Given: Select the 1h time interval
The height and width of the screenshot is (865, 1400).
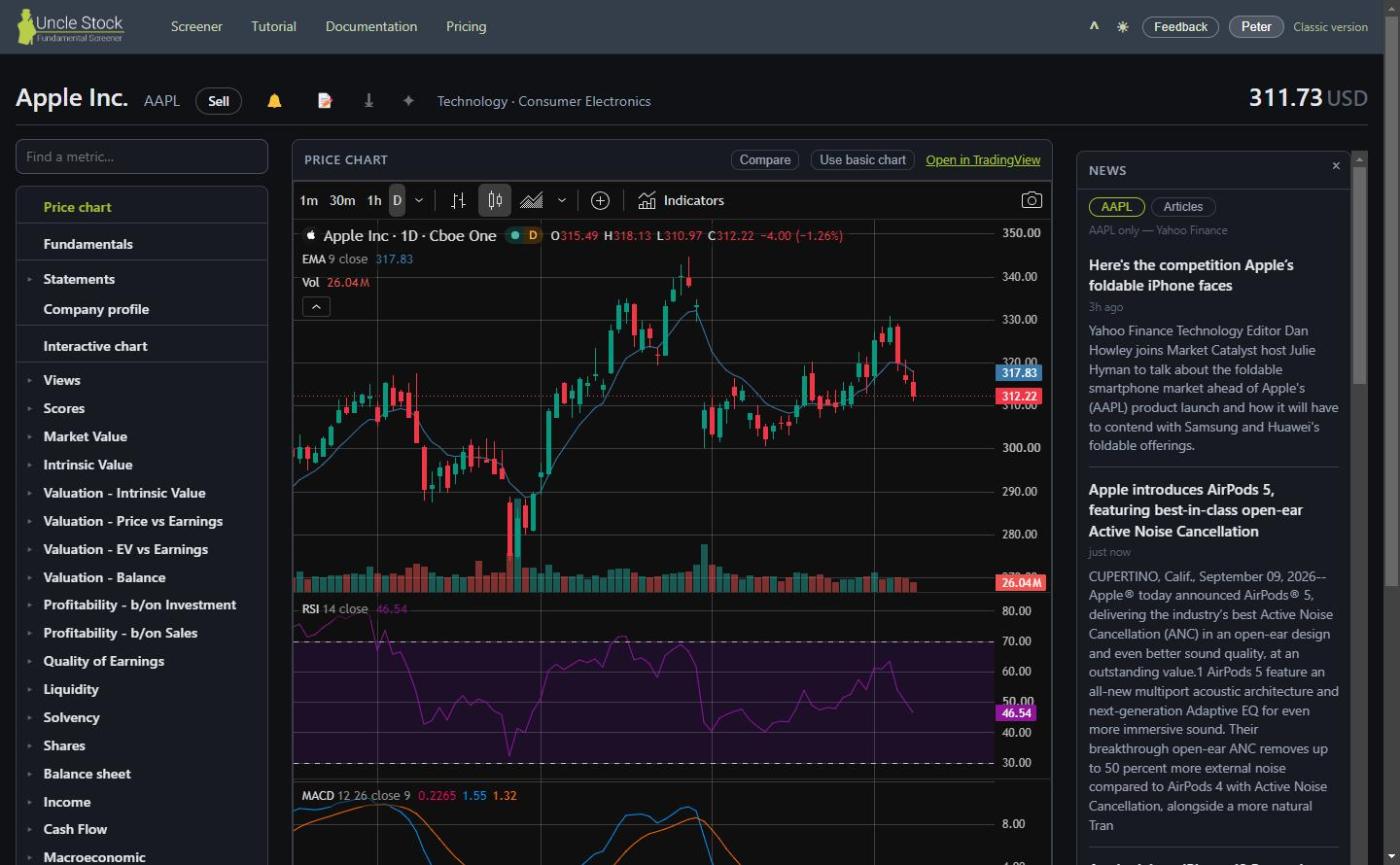Looking at the screenshot, I should (x=374, y=200).
